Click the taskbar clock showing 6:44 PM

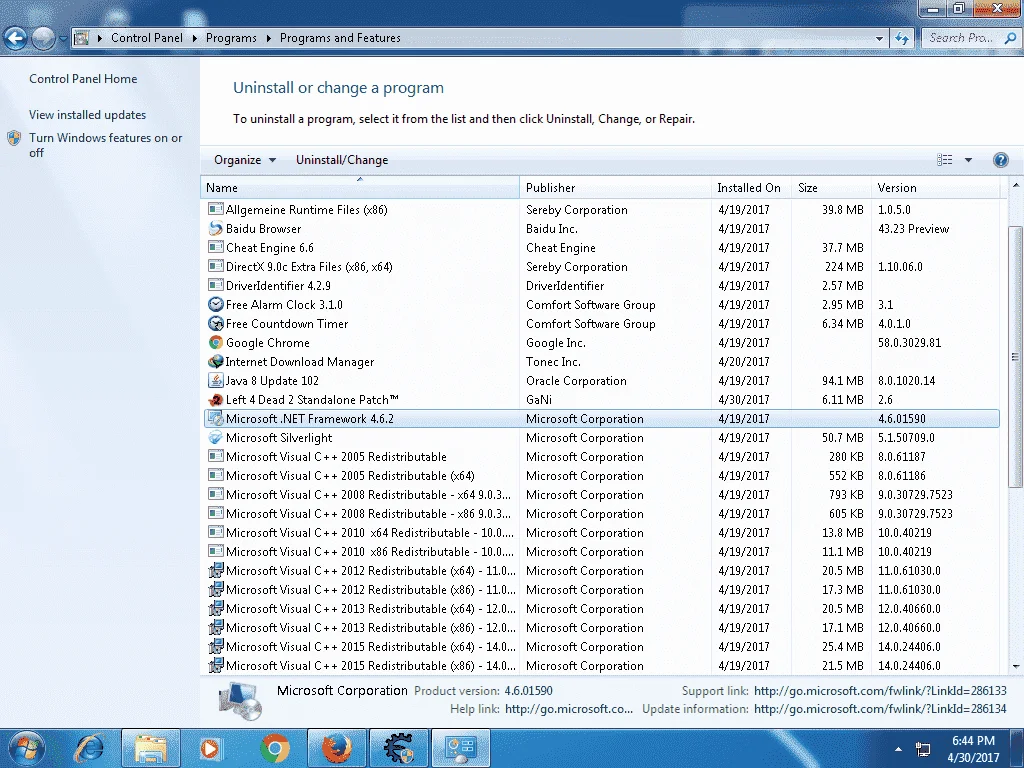(972, 749)
